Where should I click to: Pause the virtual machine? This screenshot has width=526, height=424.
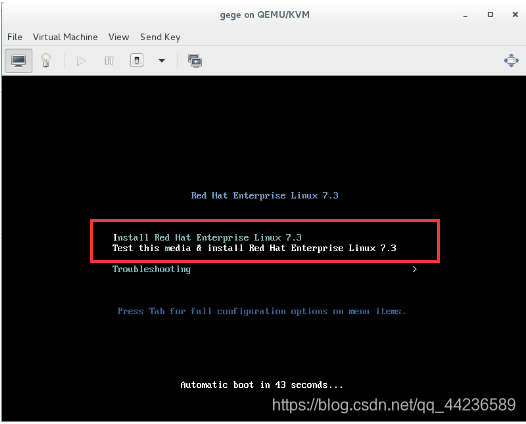(109, 61)
